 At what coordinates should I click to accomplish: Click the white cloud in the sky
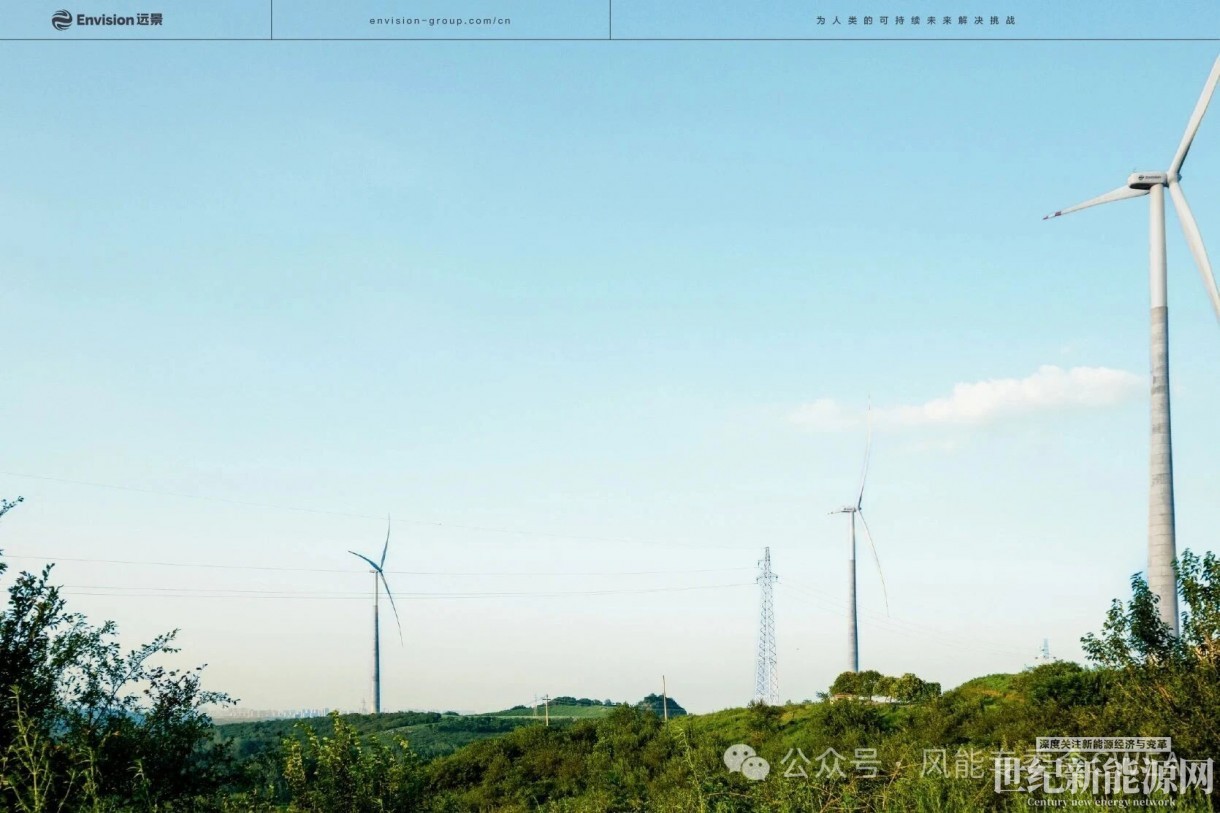click(1010, 396)
